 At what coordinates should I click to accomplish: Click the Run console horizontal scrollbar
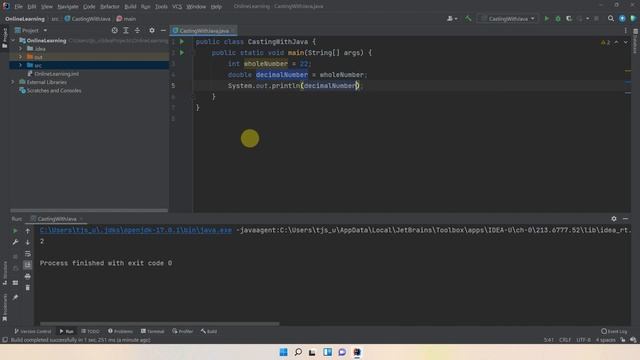pos(160,324)
